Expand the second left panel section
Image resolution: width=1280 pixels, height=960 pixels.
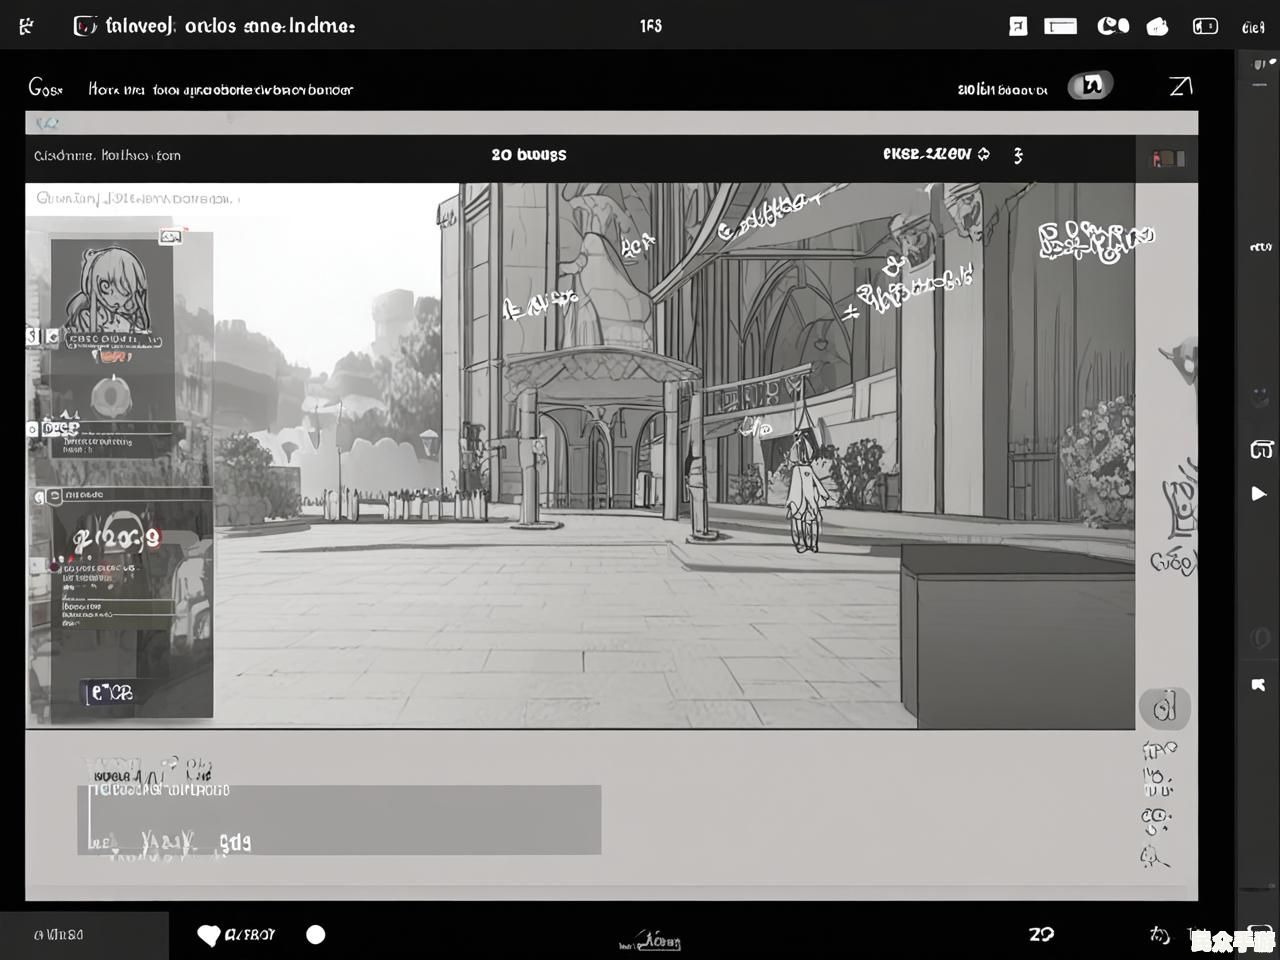[34, 429]
